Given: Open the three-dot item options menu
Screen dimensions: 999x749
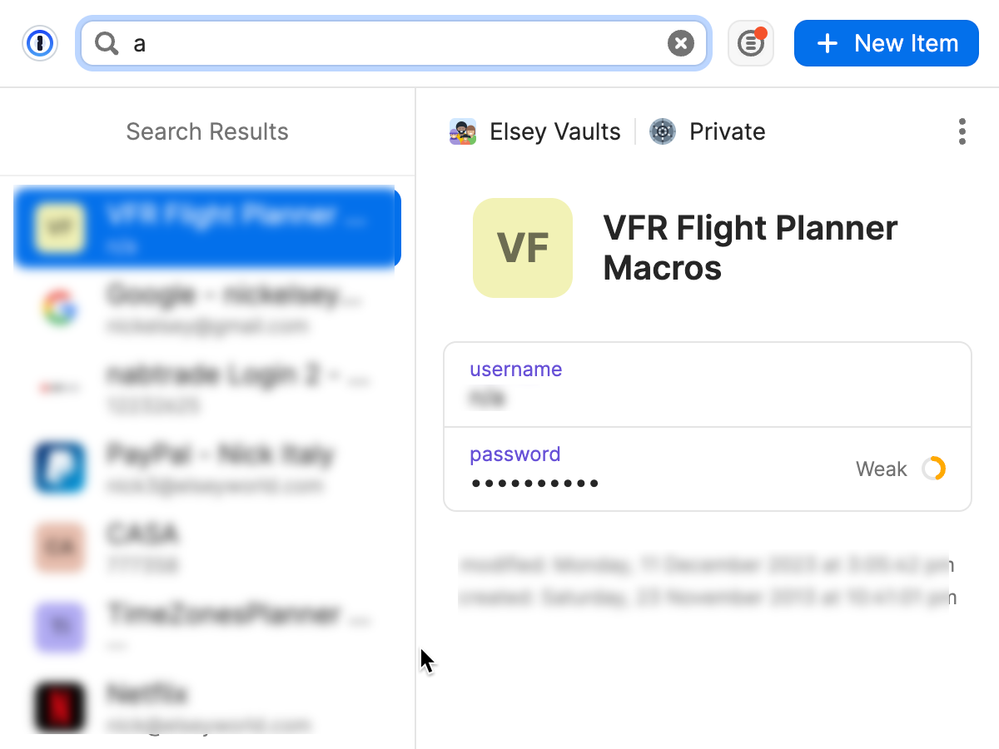Looking at the screenshot, I should click(962, 132).
